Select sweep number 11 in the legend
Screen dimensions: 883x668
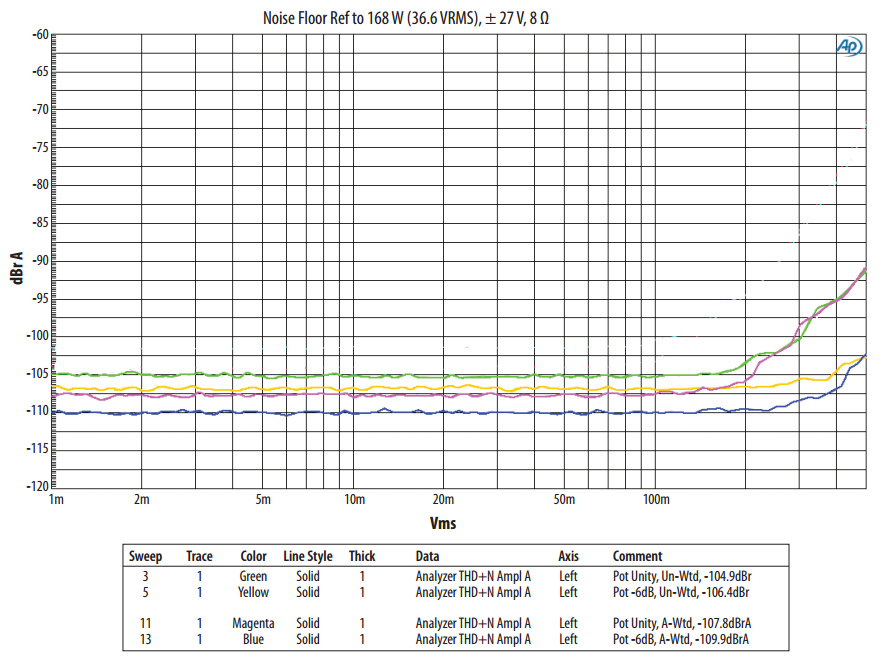[x=146, y=623]
